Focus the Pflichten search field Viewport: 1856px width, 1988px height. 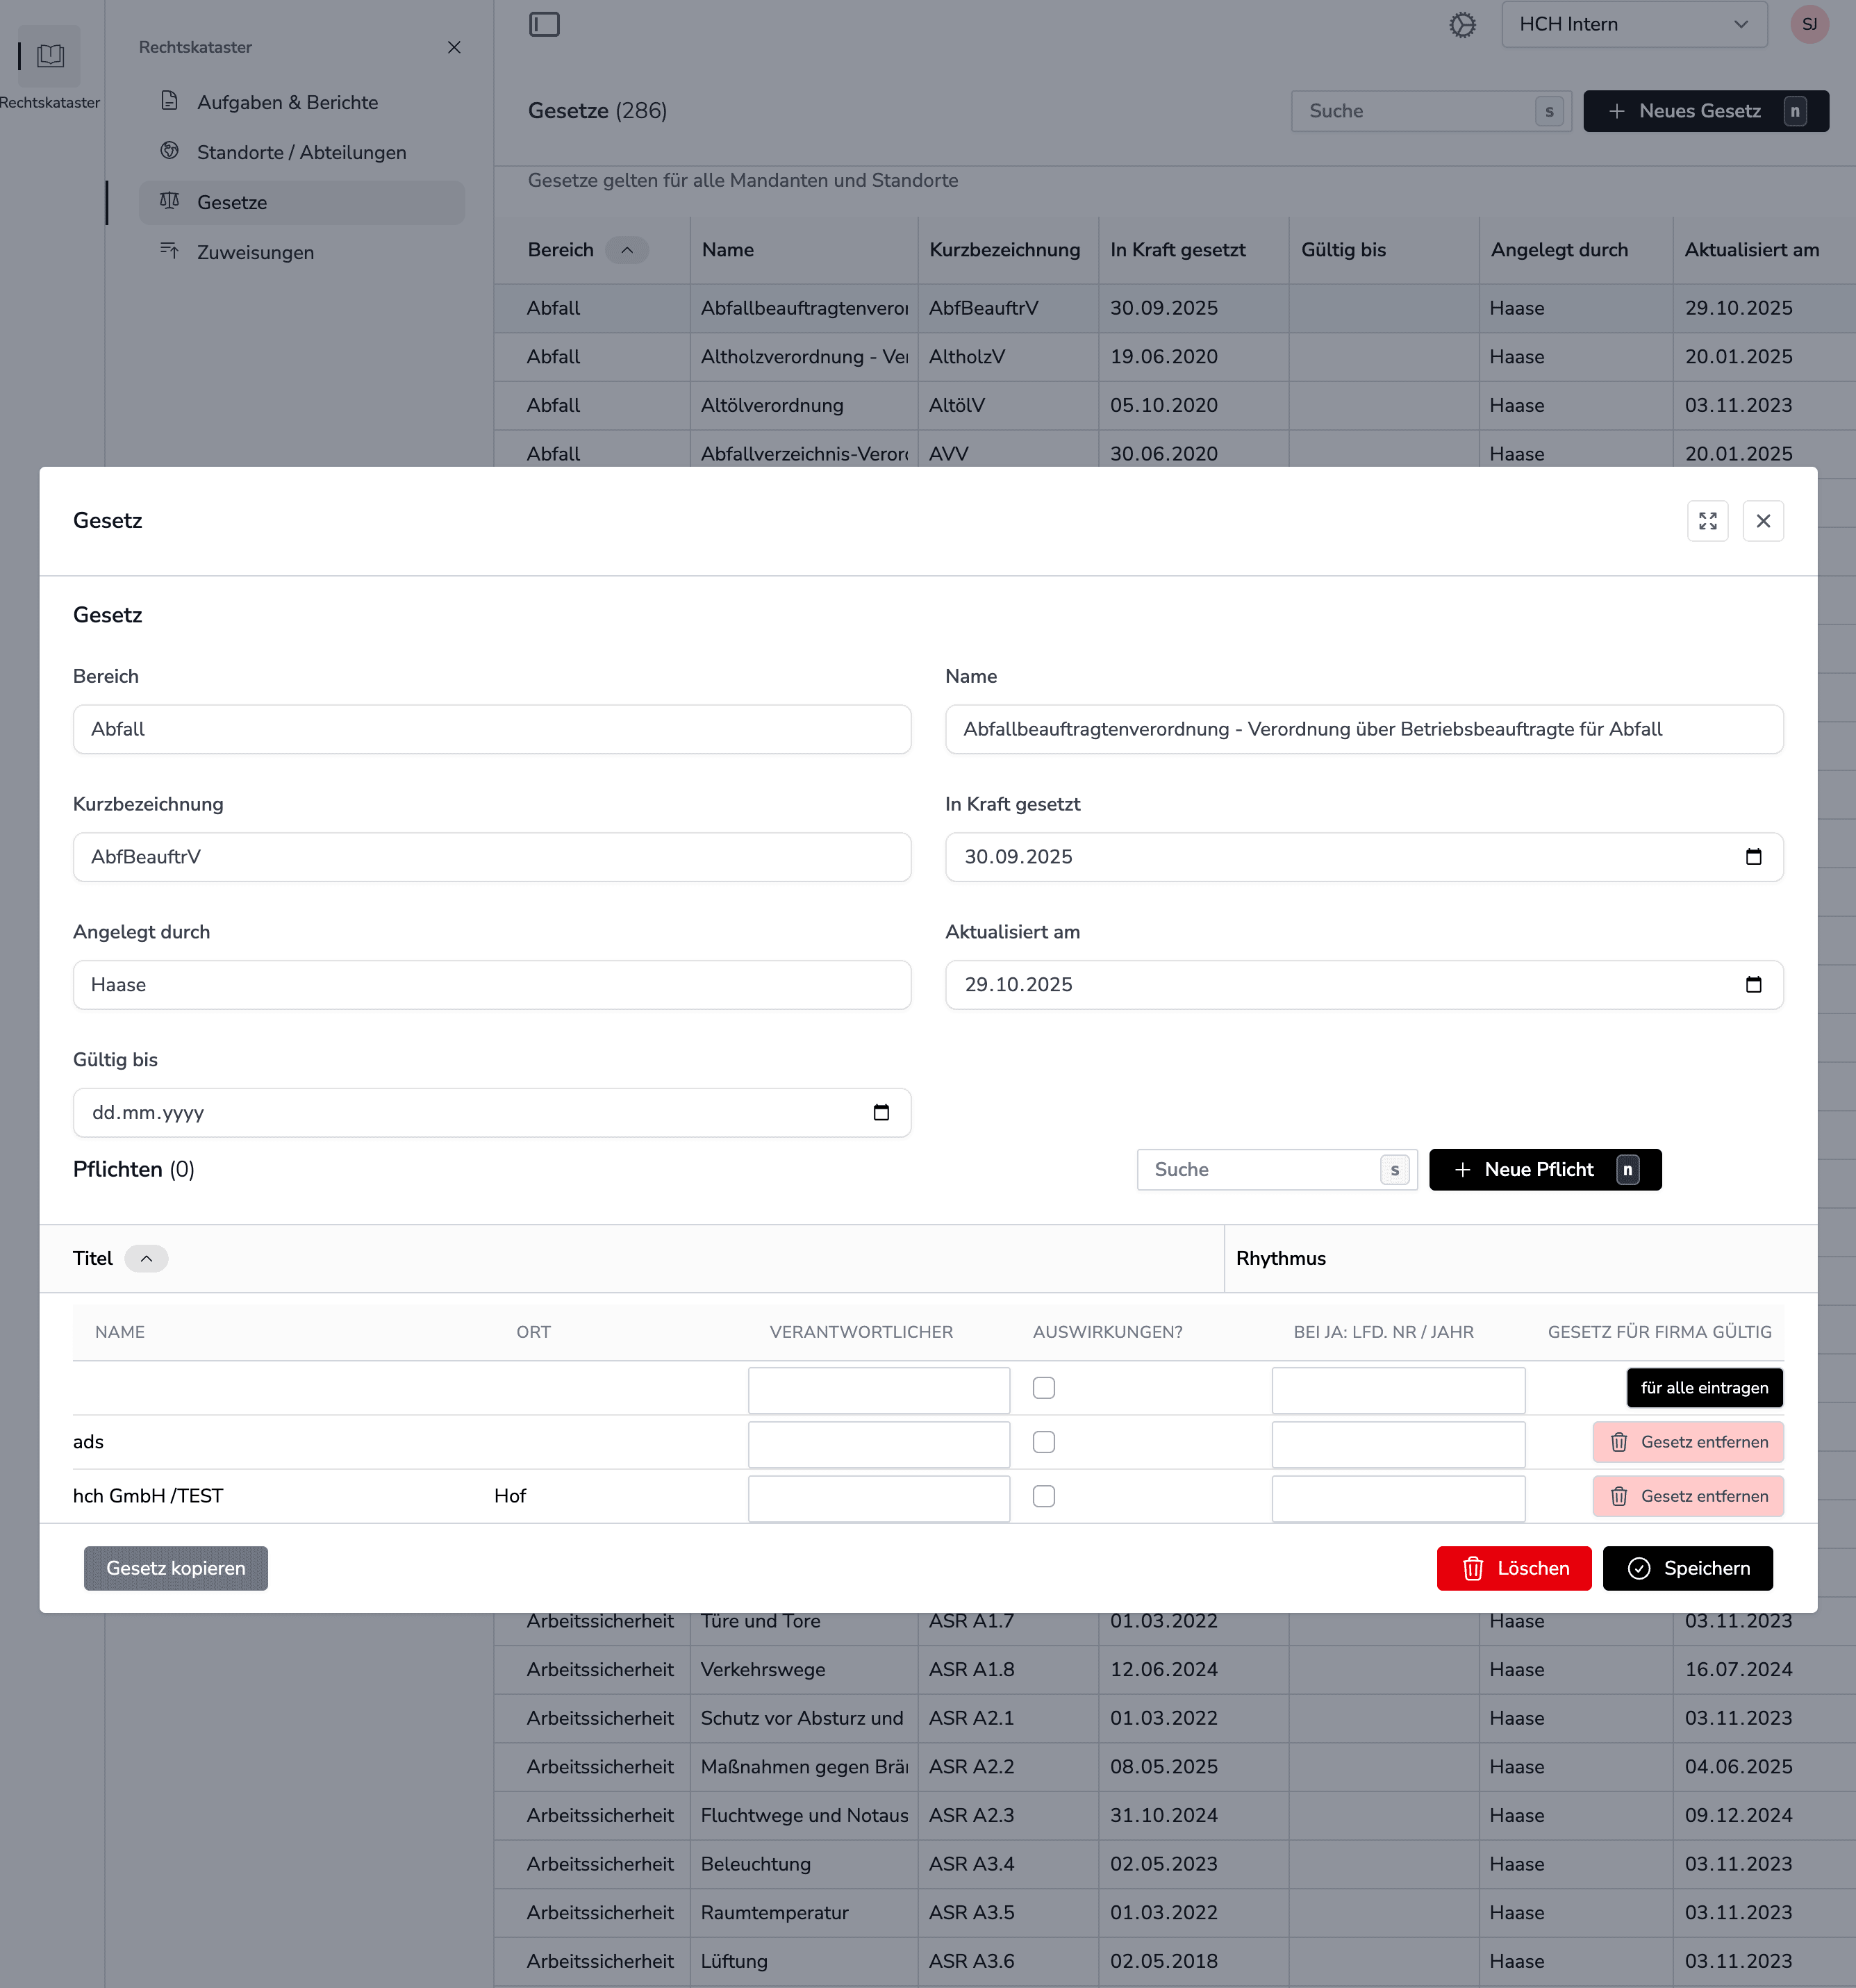pyautogui.click(x=1277, y=1170)
